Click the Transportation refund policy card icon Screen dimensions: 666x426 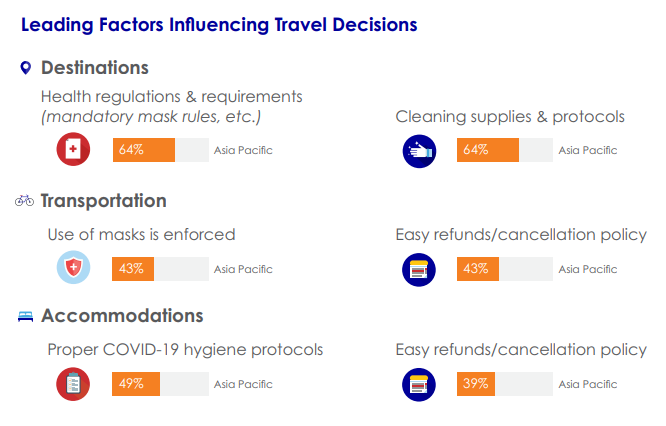(x=419, y=270)
